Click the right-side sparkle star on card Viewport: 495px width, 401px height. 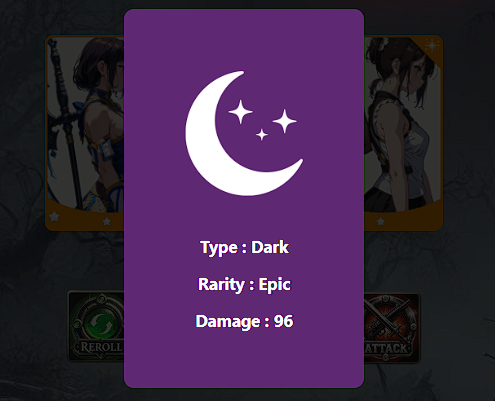pos(284,121)
